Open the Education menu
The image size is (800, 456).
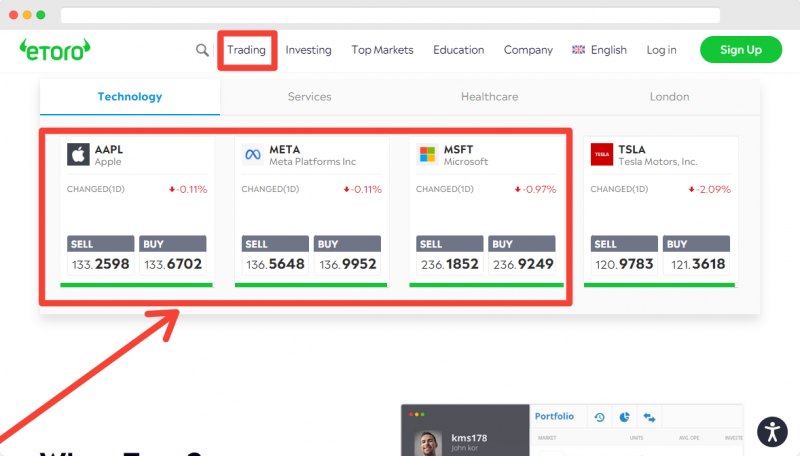(459, 50)
